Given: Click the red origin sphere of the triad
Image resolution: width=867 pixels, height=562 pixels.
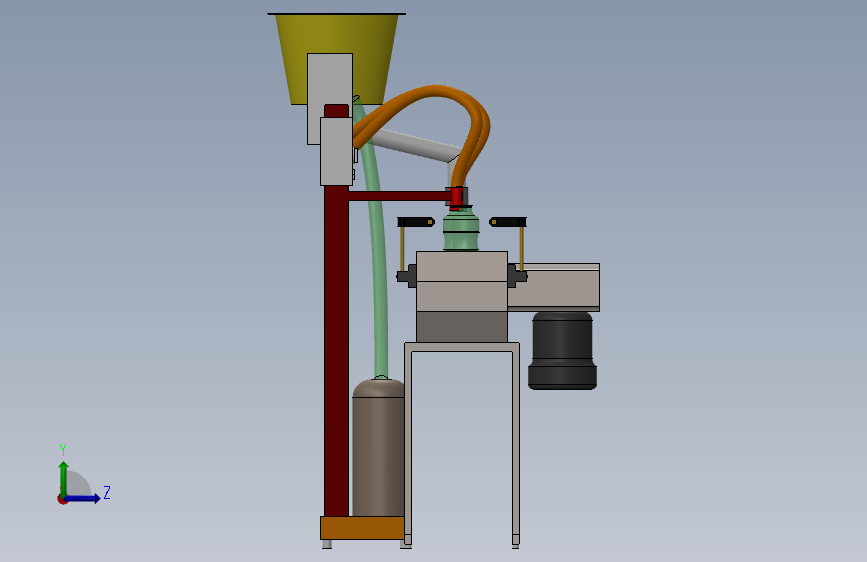Looking at the screenshot, I should [62, 499].
